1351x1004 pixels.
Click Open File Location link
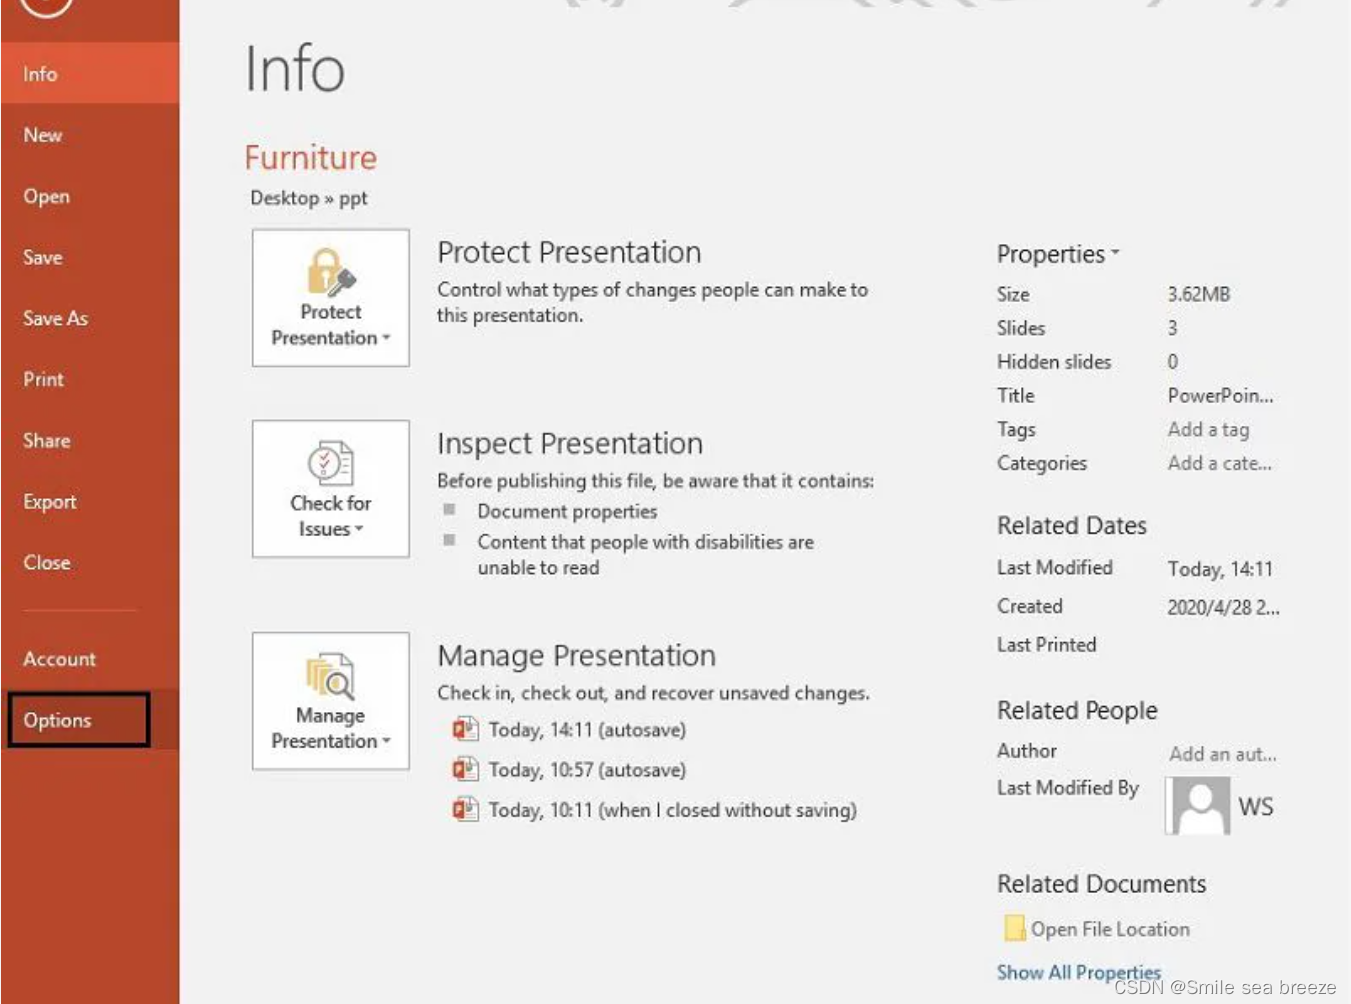tap(1110, 929)
